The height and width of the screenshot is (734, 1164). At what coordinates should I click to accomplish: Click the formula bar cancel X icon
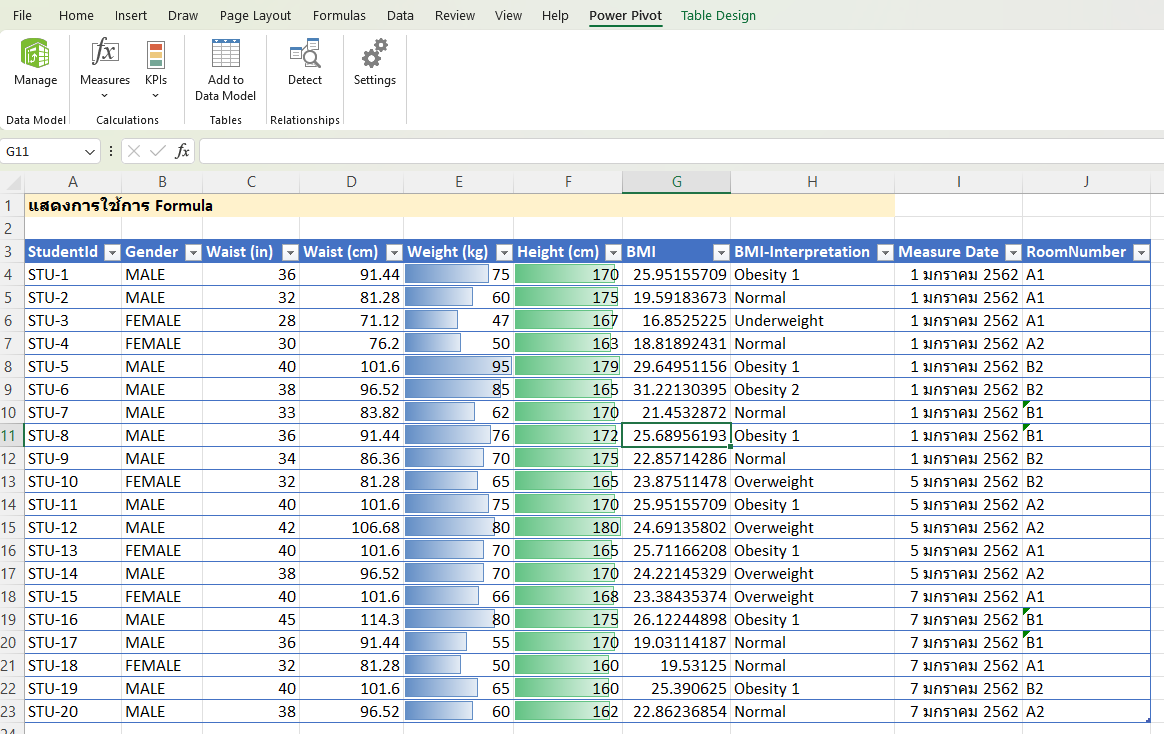pyautogui.click(x=134, y=151)
